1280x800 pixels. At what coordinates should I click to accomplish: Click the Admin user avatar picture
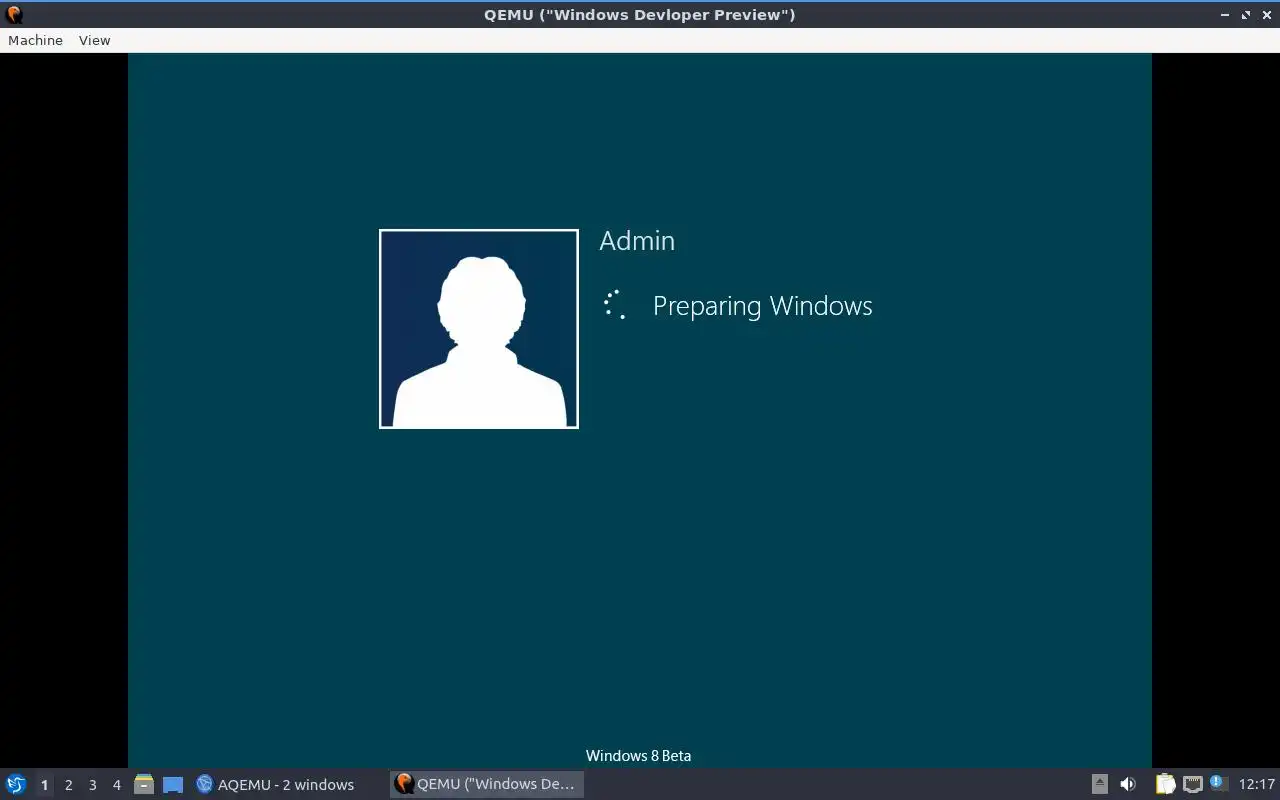479,329
